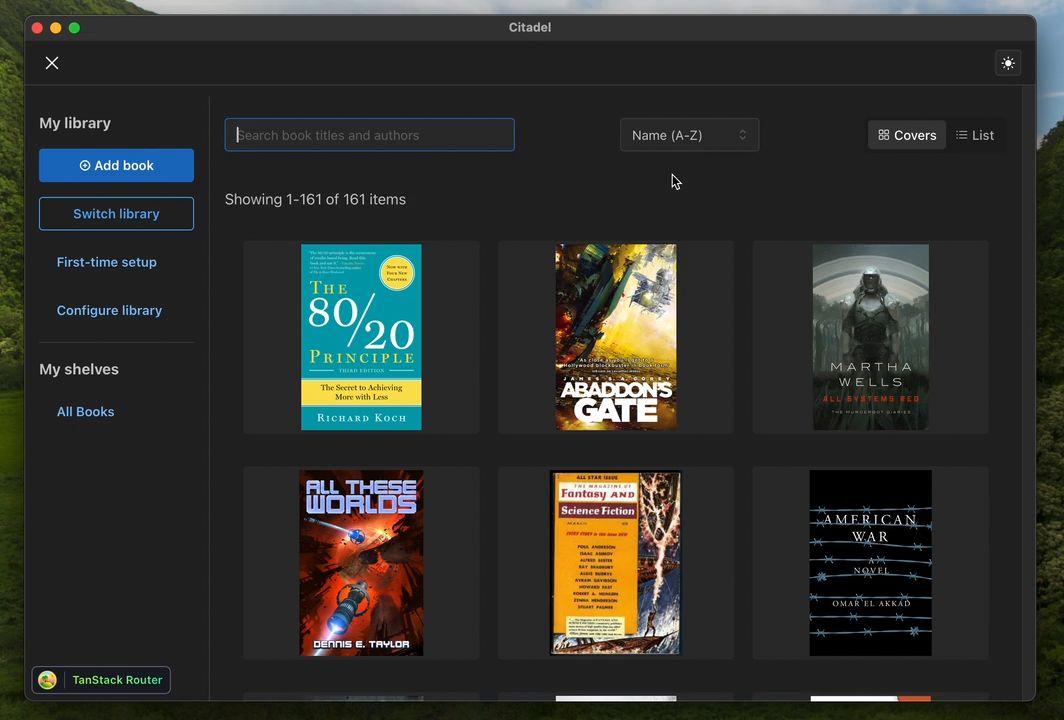Click the Martha Wells All Systems Red cover
This screenshot has width=1064, height=720.
click(x=870, y=336)
